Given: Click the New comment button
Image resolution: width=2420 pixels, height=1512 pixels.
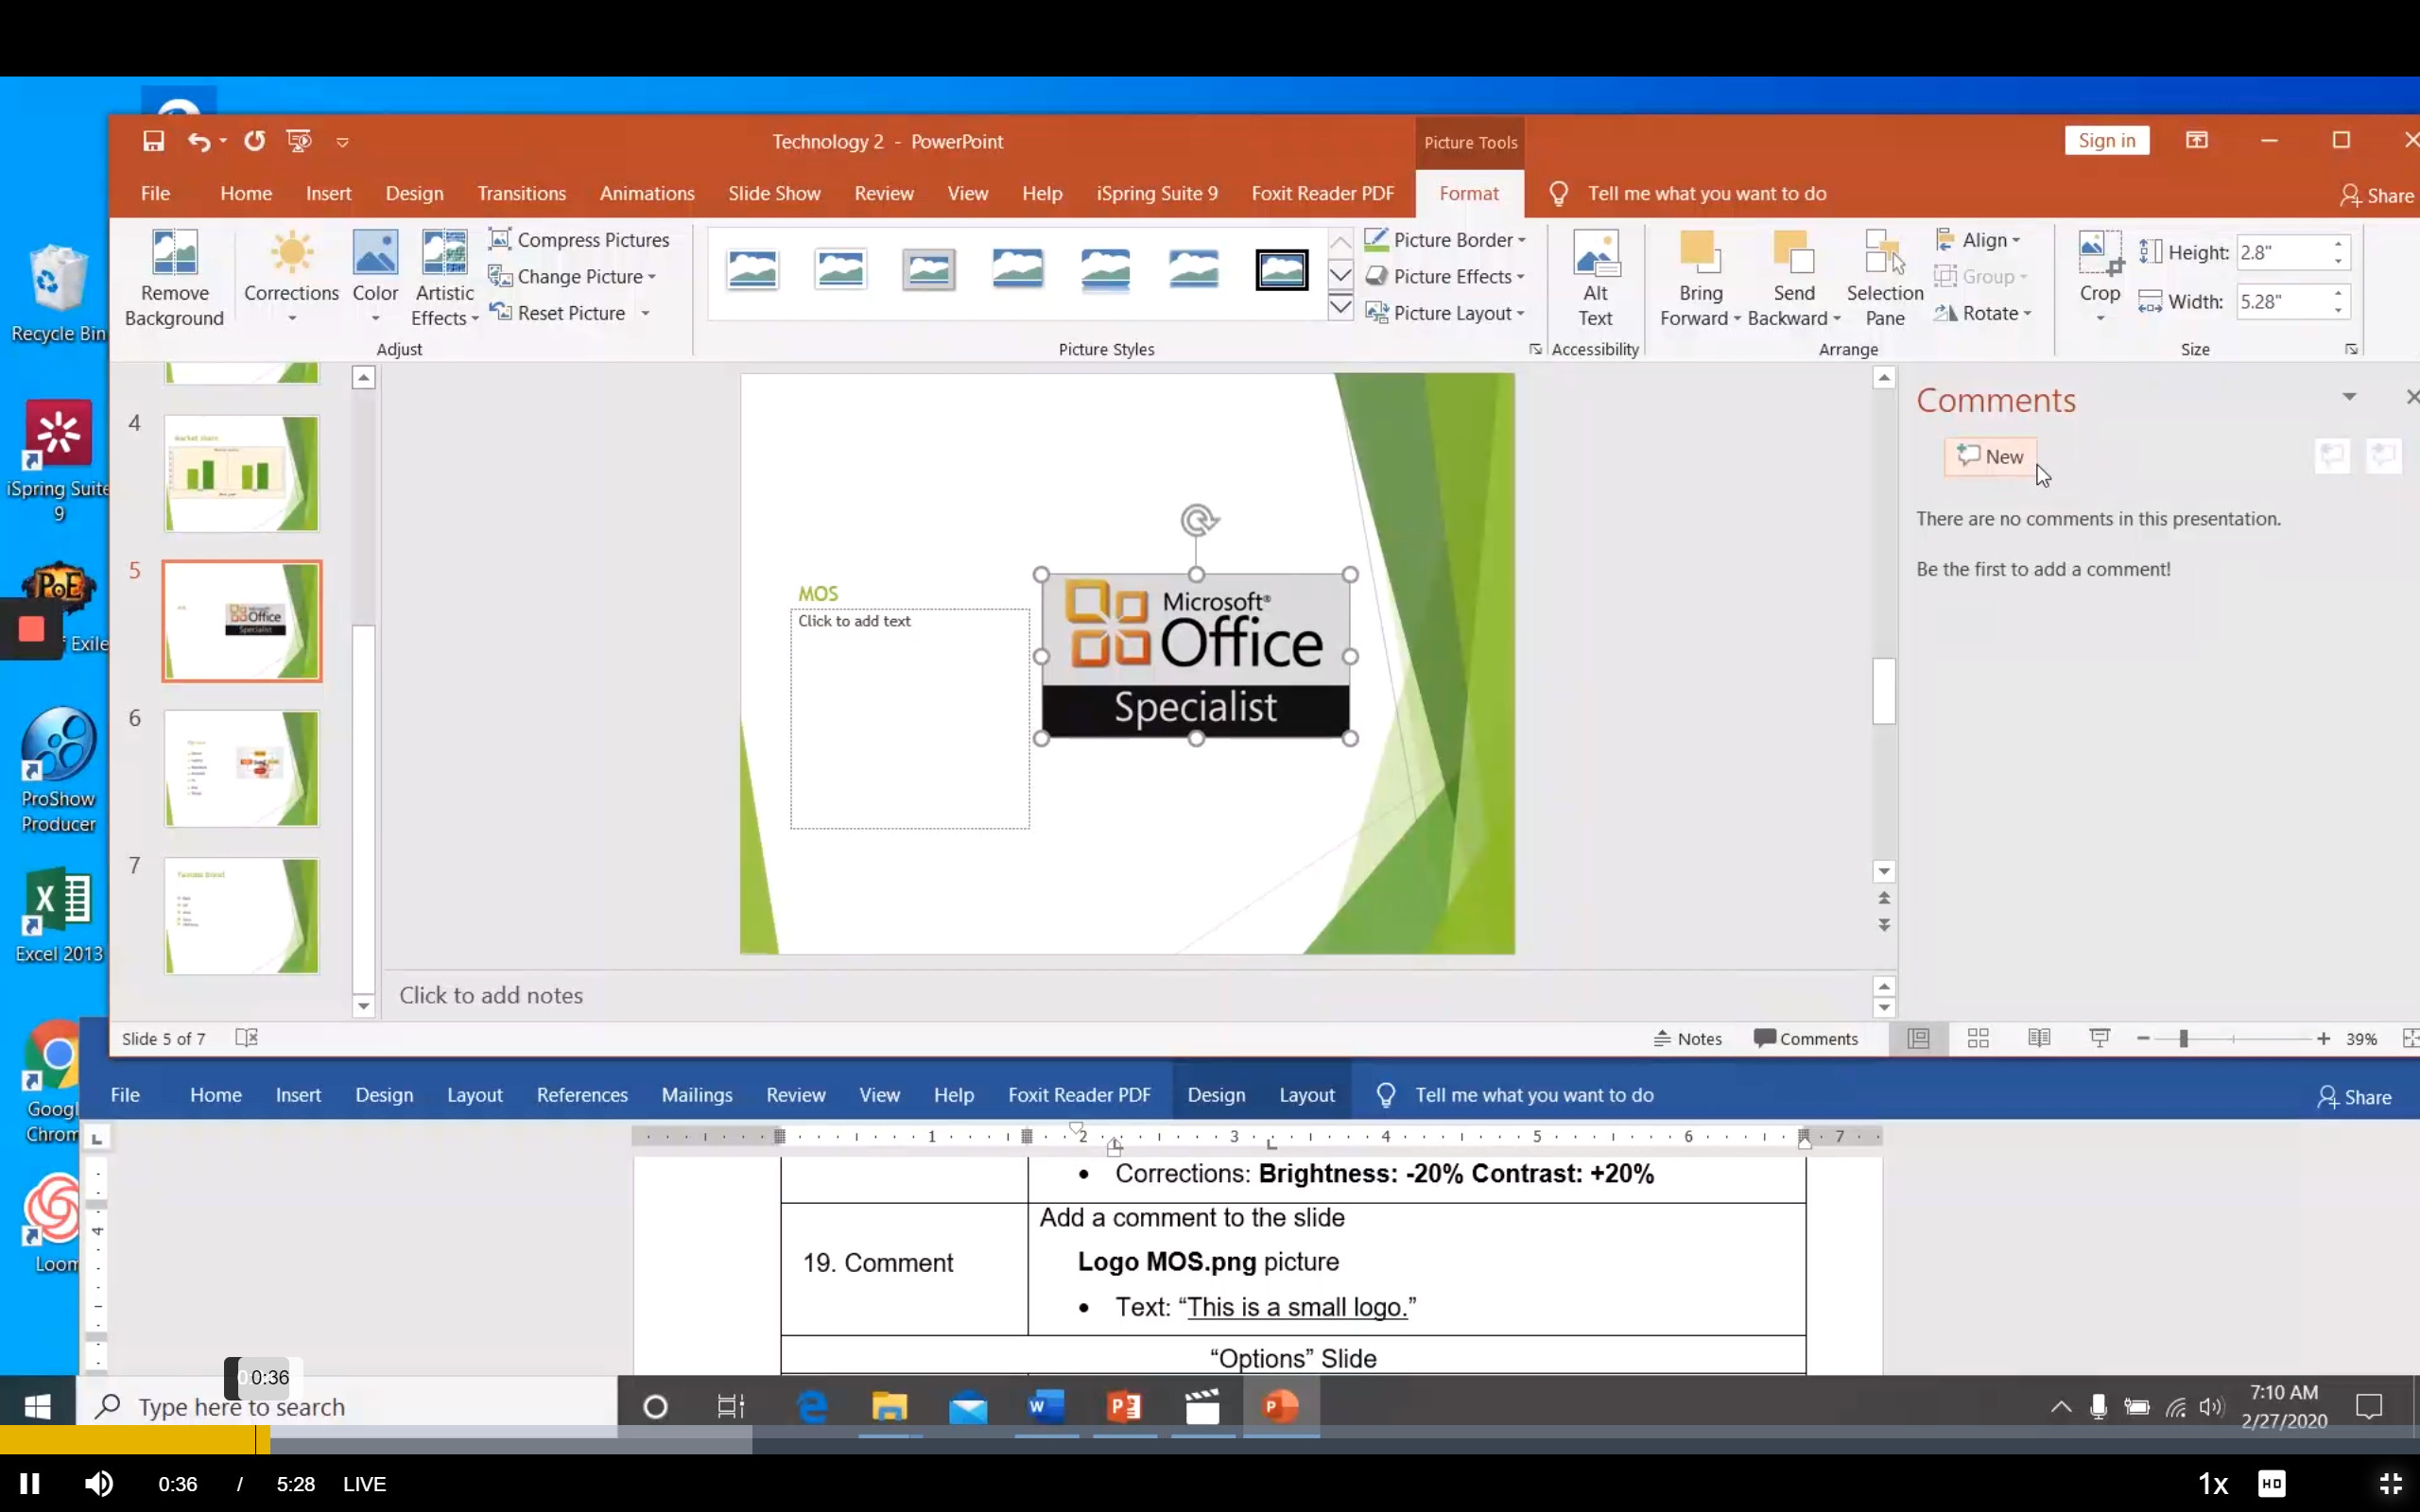Looking at the screenshot, I should coord(1992,455).
